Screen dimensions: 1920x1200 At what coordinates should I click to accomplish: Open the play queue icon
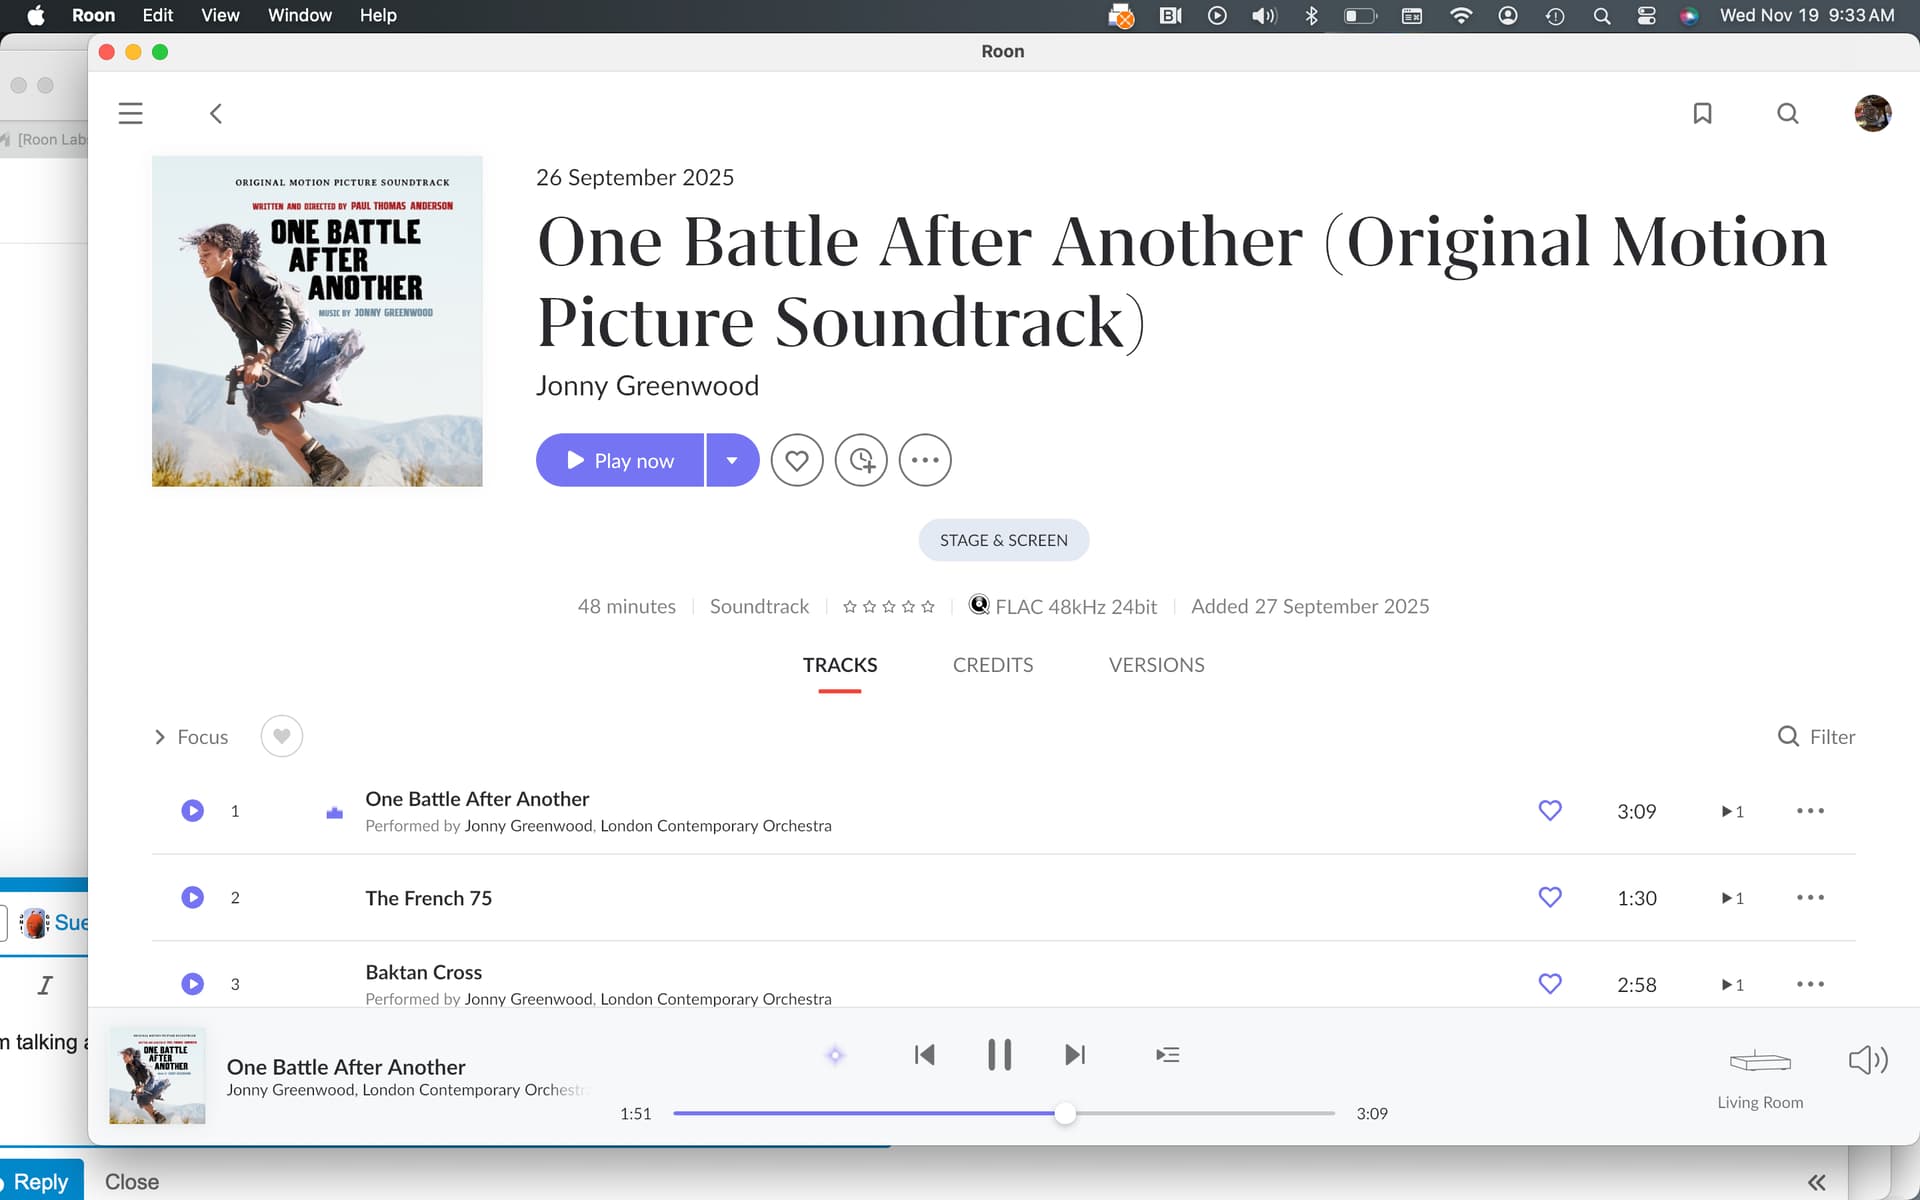click(1167, 1055)
